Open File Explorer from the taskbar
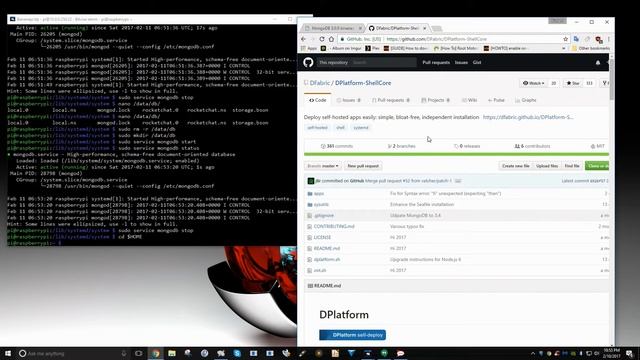The height and width of the screenshot is (360, 640). click(172, 353)
